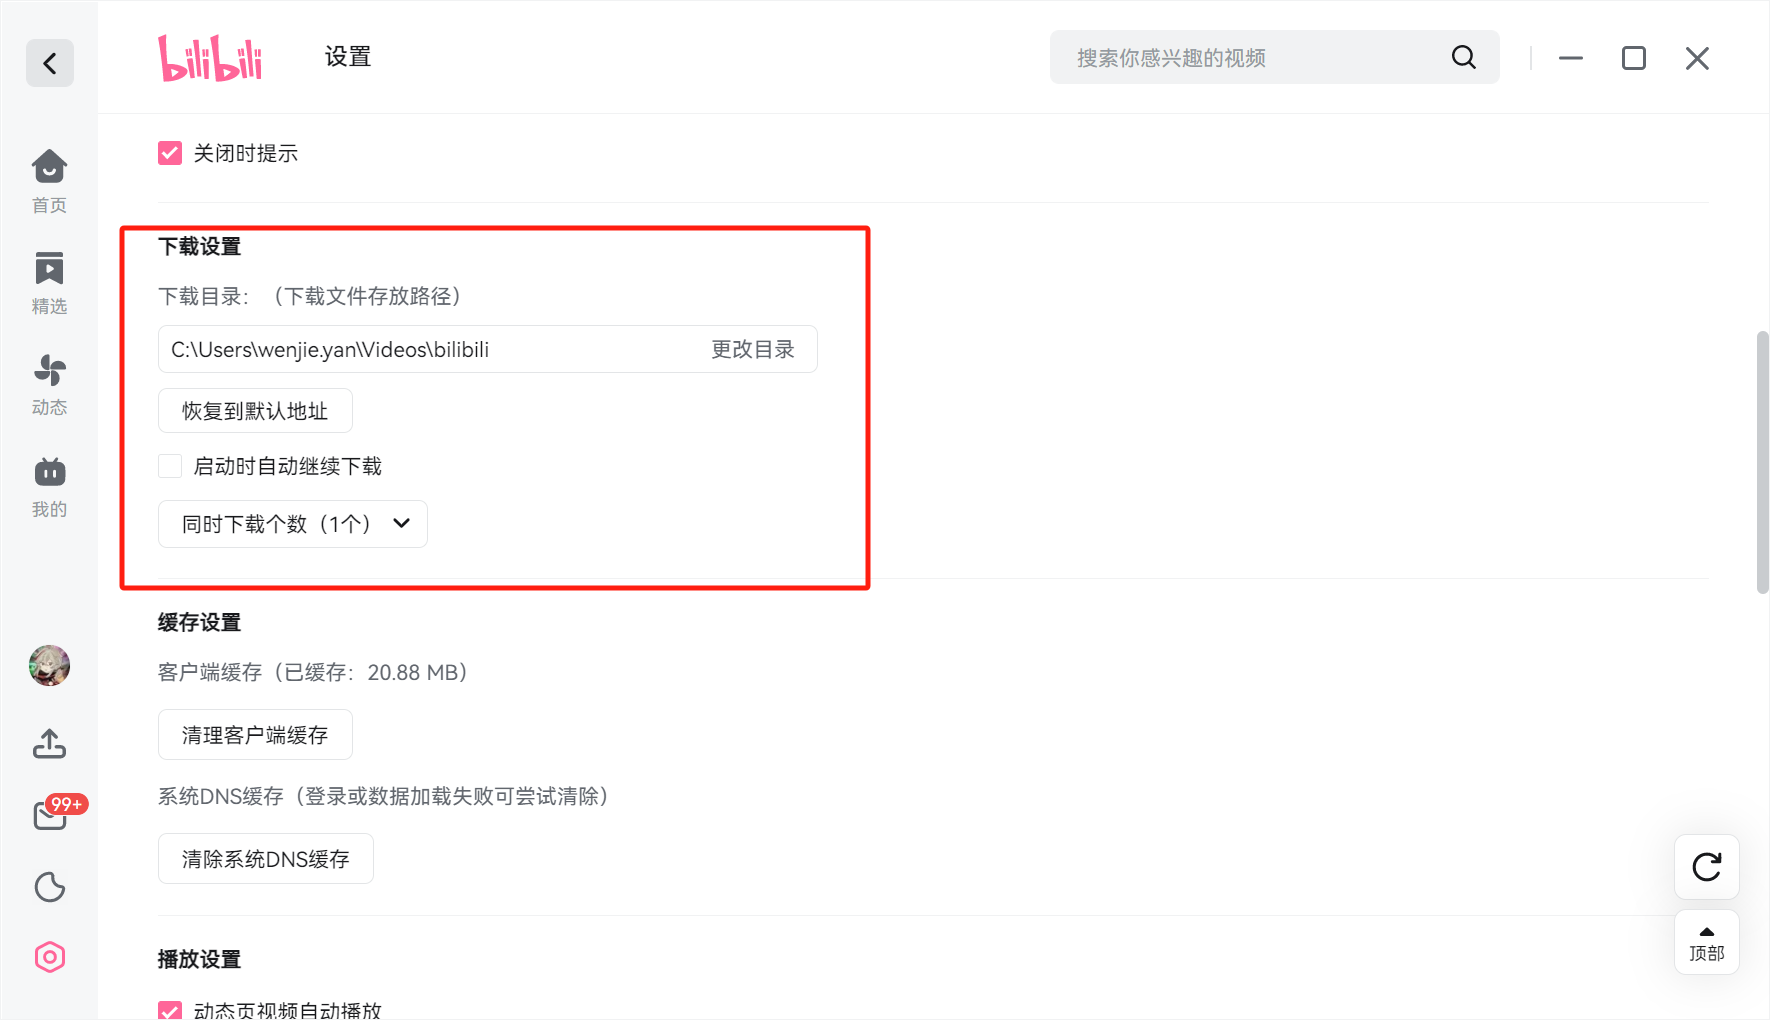This screenshot has width=1770, height=1020.
Task: Open the 动态 feed from the sidebar
Action: pyautogui.click(x=49, y=383)
